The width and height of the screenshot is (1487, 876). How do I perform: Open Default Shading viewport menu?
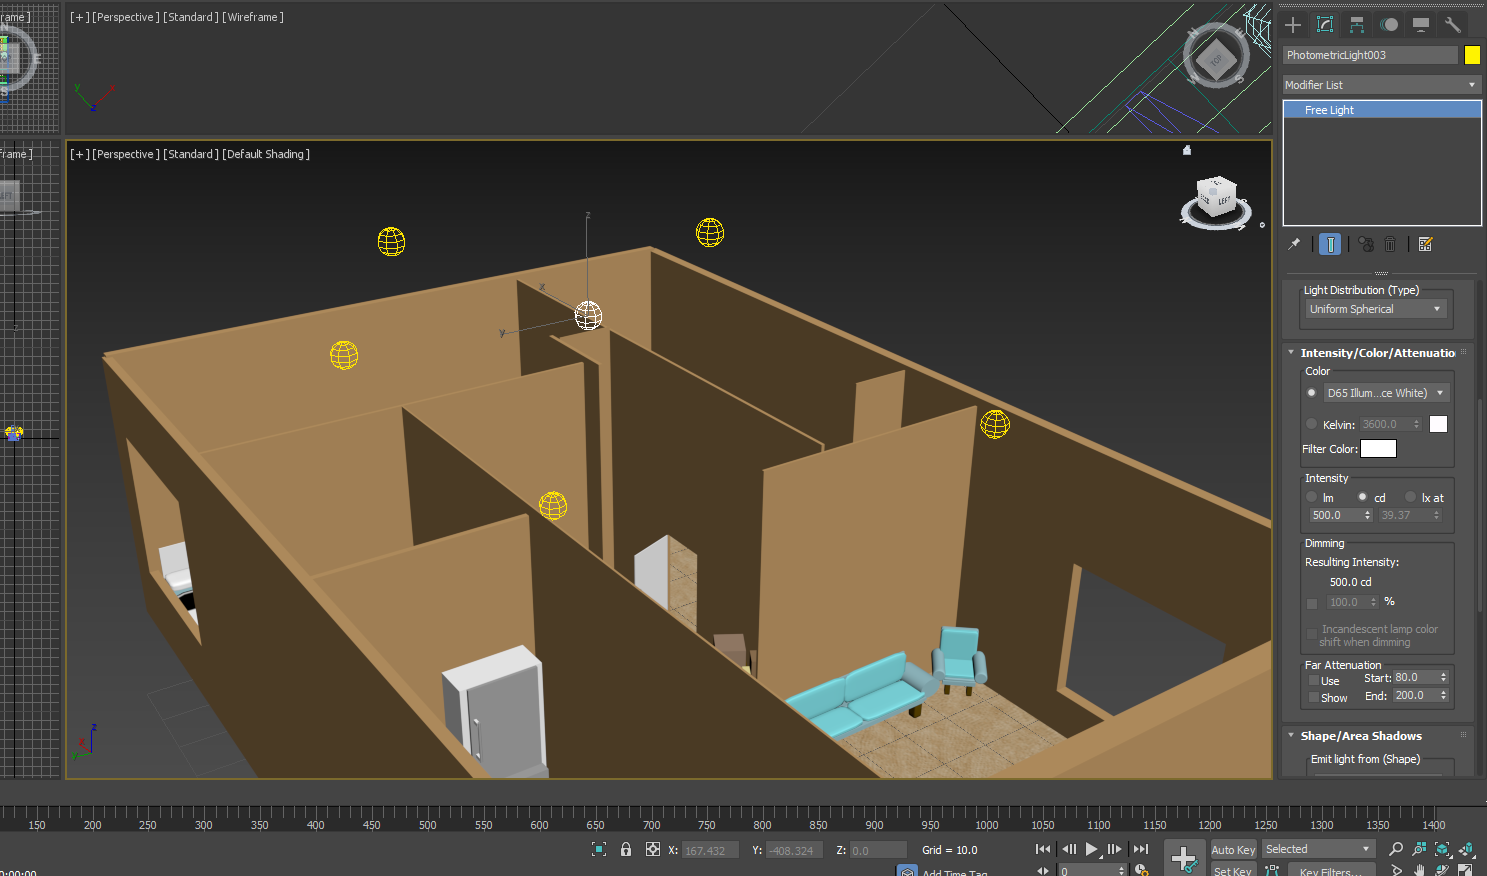[x=266, y=154]
